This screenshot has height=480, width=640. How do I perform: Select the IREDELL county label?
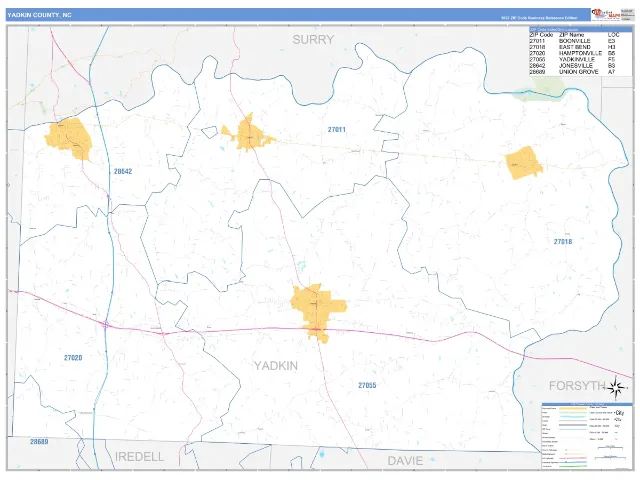(x=140, y=457)
